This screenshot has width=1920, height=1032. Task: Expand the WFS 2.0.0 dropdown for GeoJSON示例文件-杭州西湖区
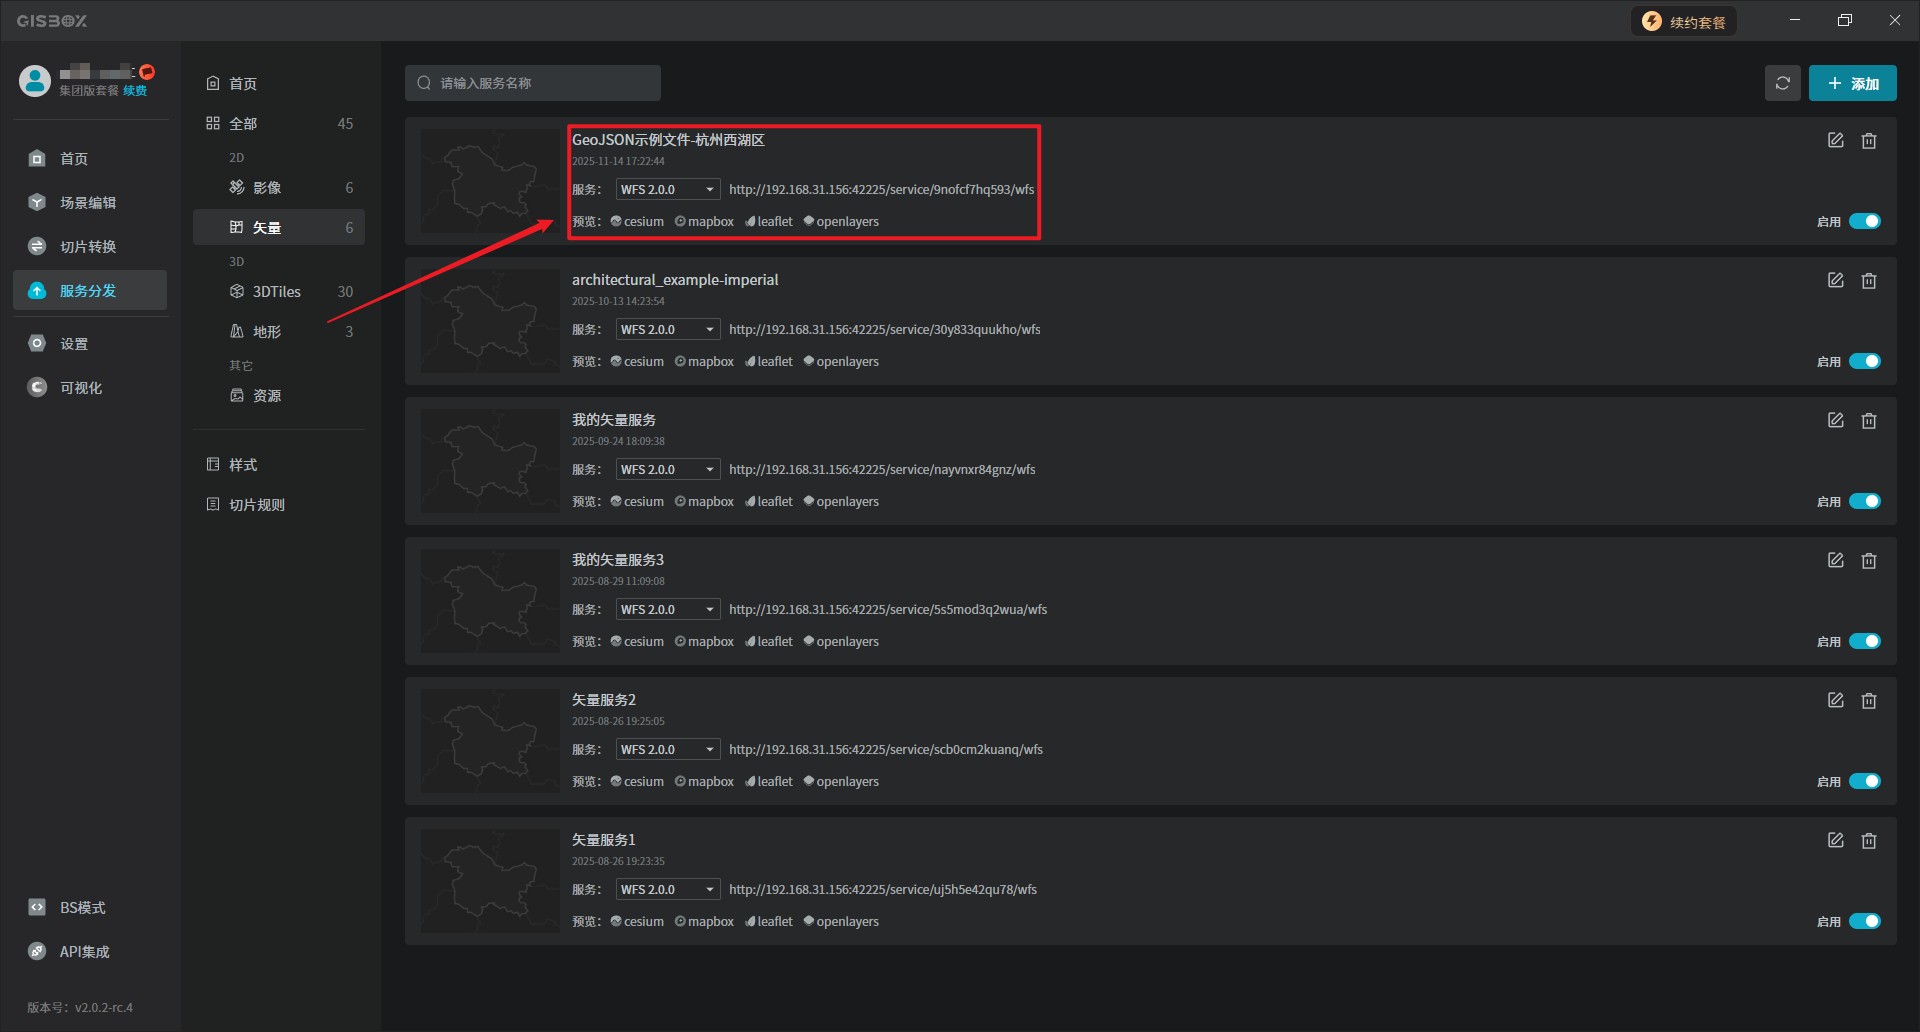pyautogui.click(x=667, y=190)
